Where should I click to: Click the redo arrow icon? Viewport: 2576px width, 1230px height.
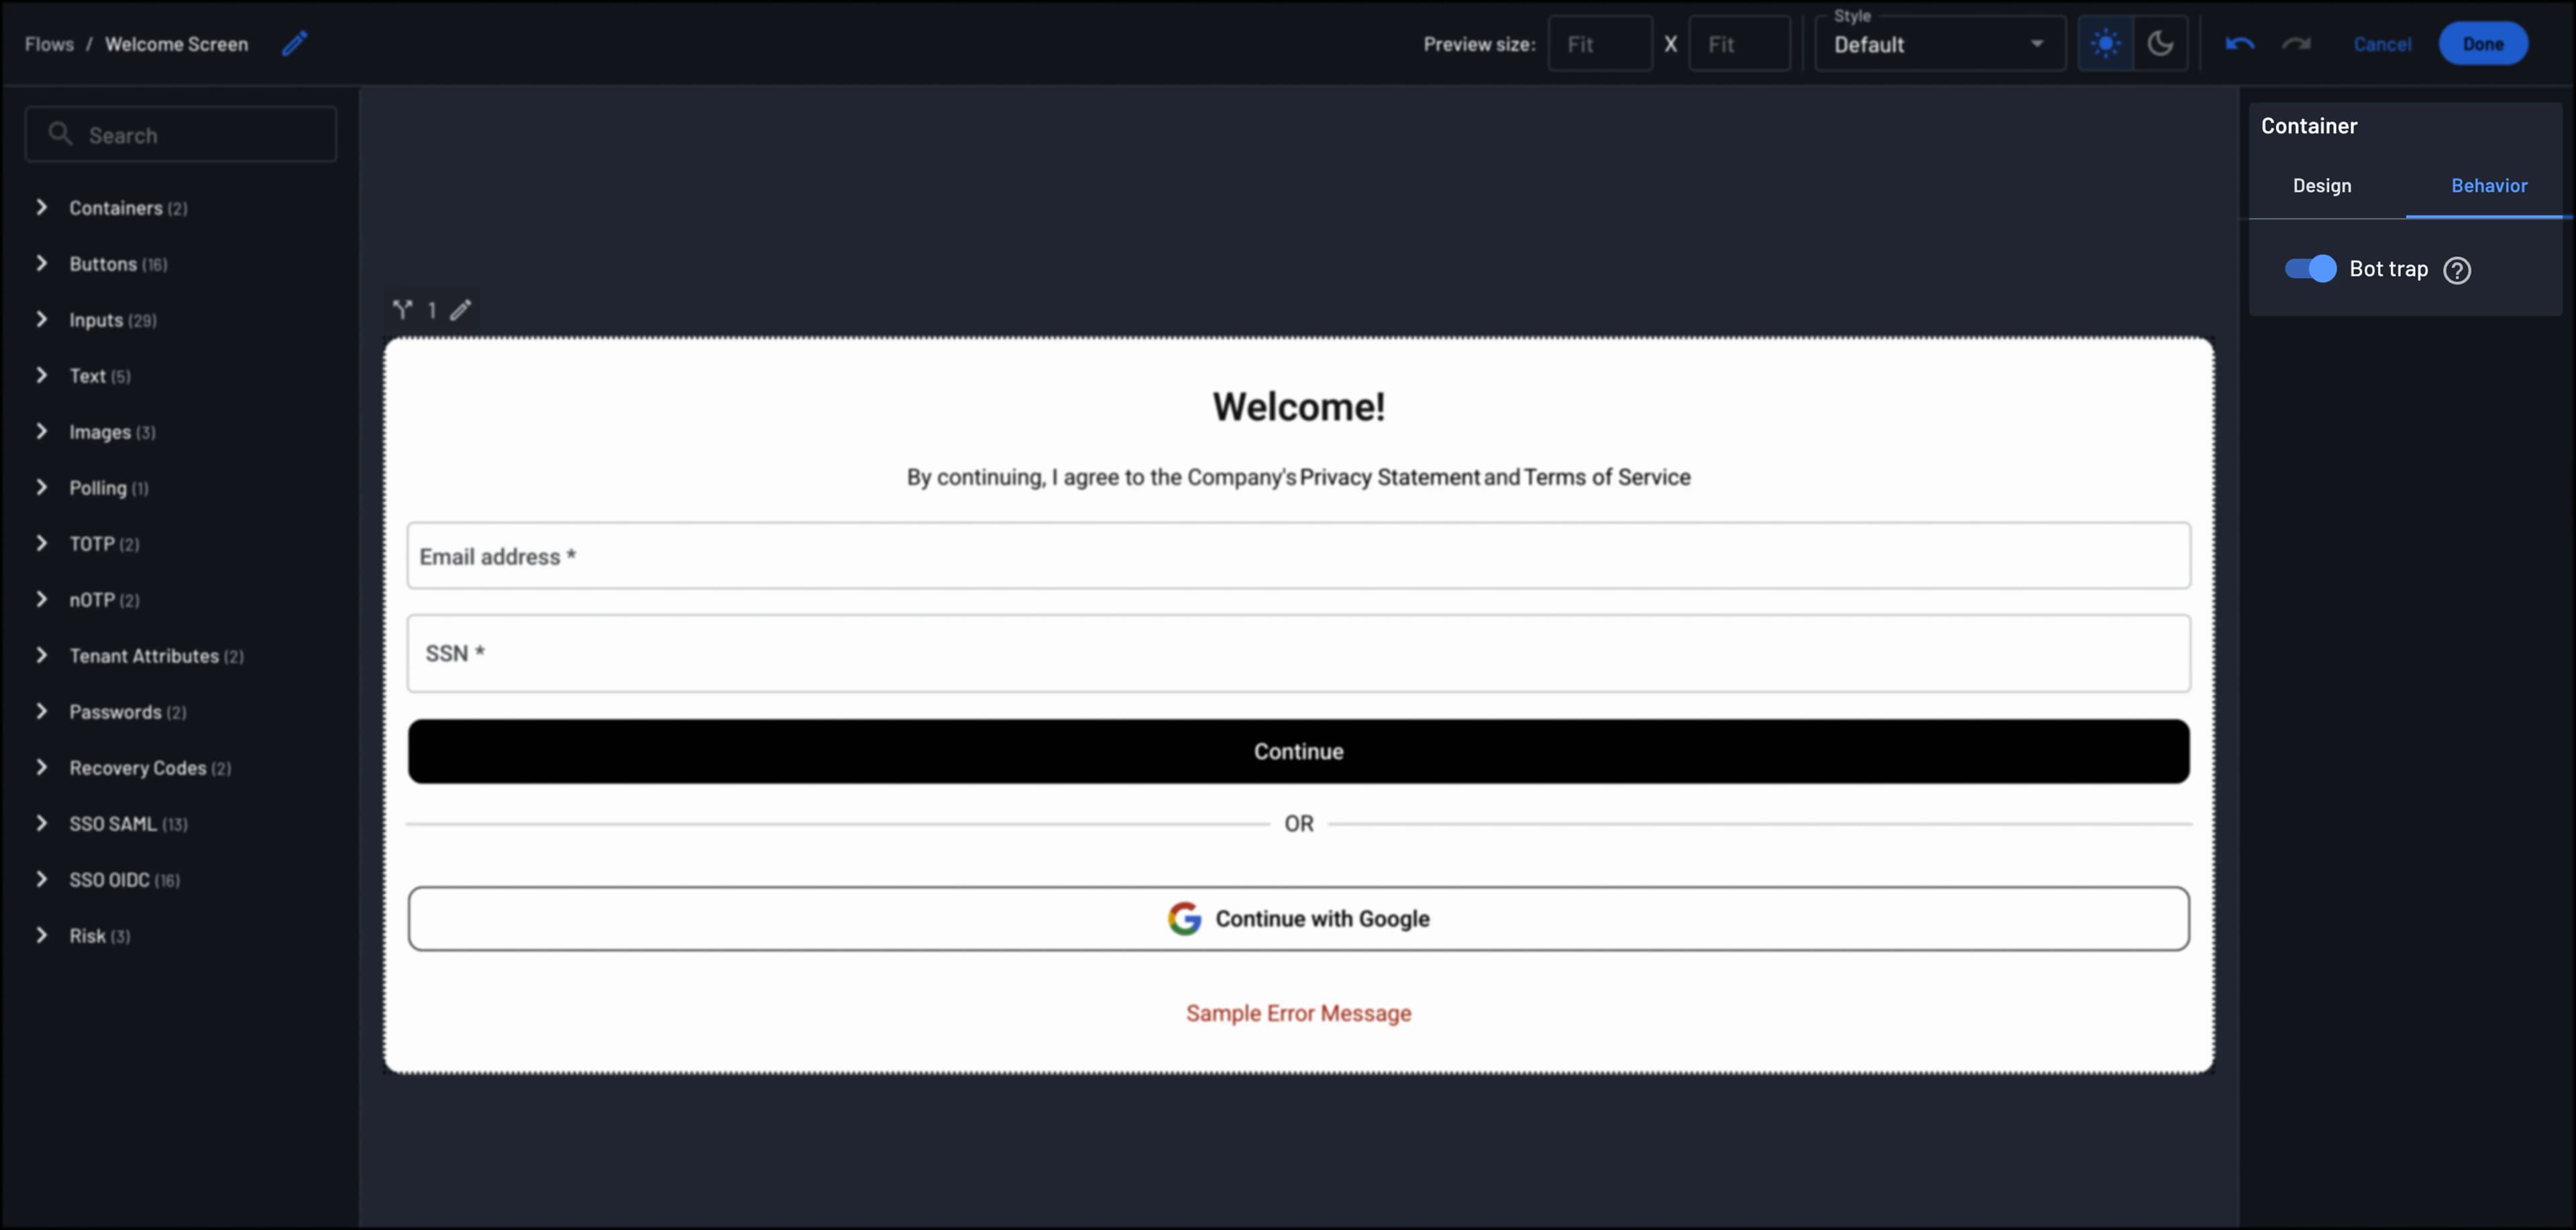pos(2296,44)
